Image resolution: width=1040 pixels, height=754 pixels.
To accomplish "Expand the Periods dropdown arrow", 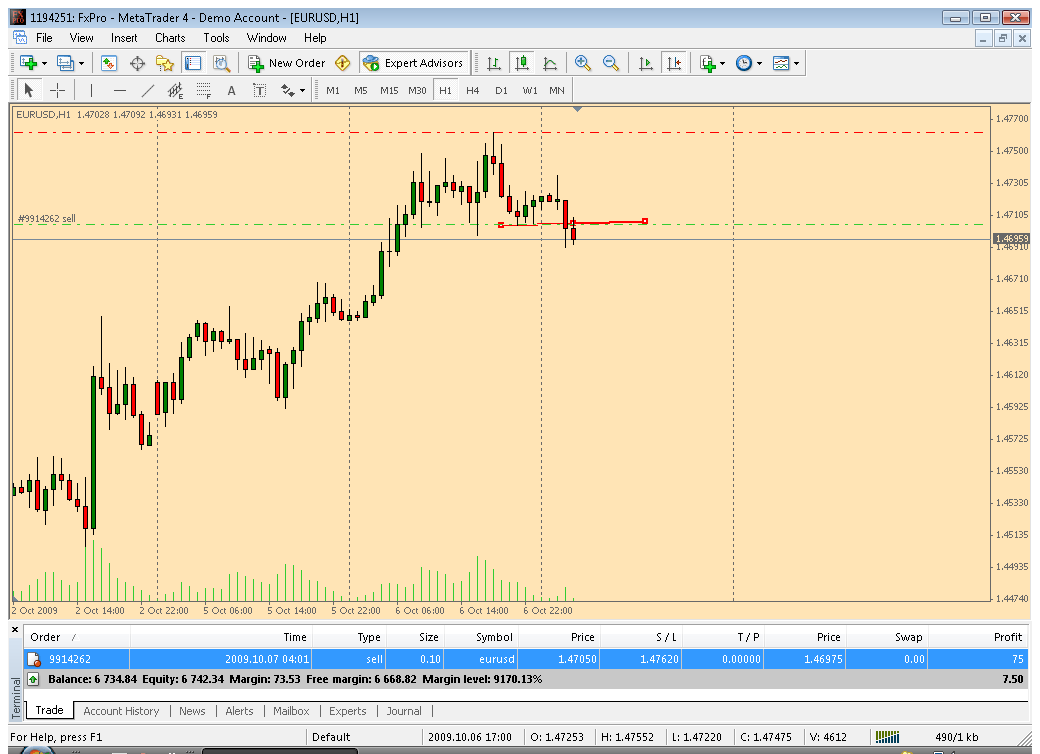I will 759,64.
